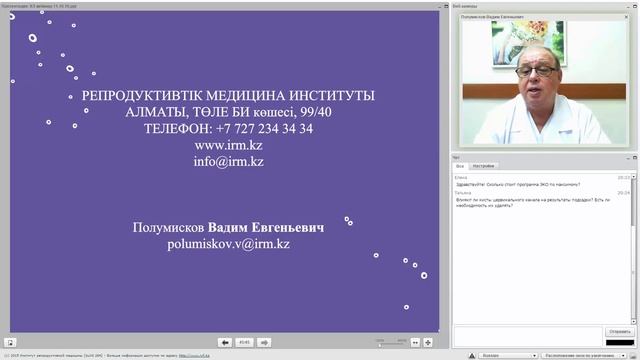
Task: Minimize the presentation panel
Action: 440,6
